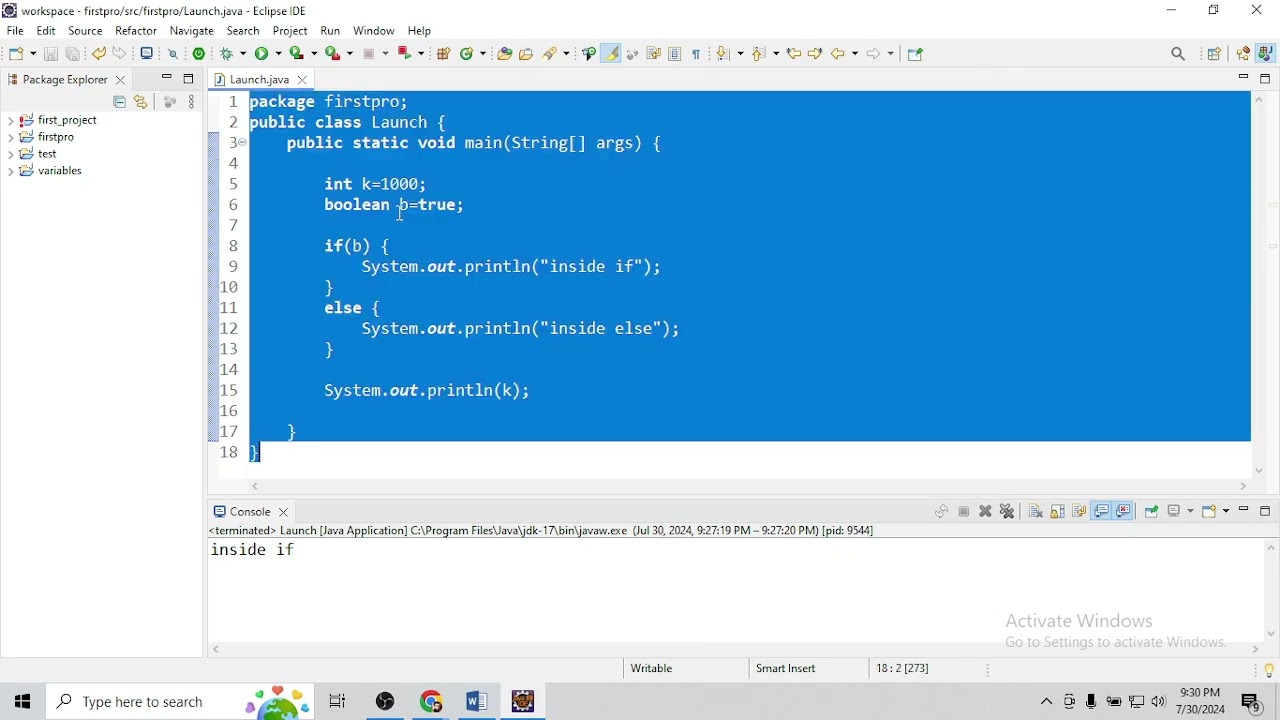Click the Coverage run icon
This screenshot has height=720, width=1280.
(298, 54)
